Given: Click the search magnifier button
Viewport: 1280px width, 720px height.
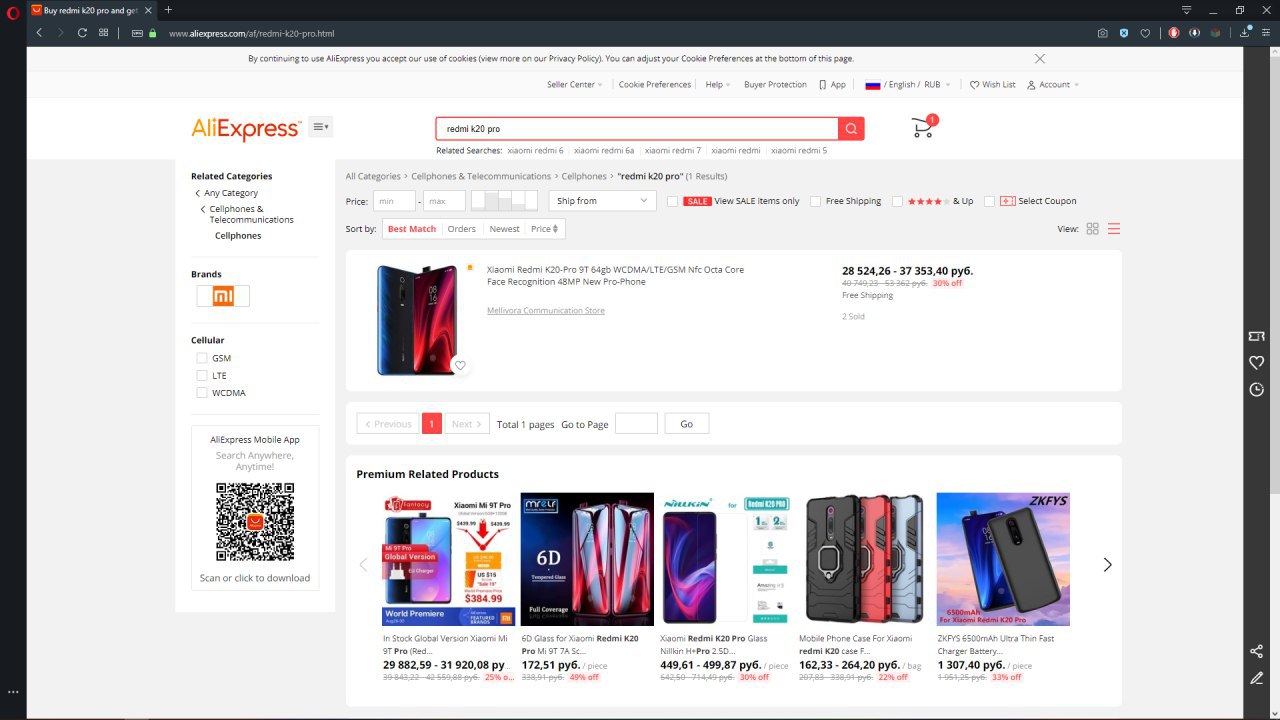Looking at the screenshot, I should (851, 128).
